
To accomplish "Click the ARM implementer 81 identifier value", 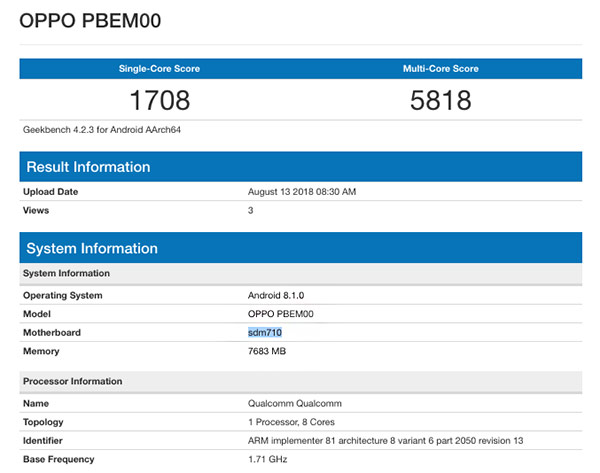I will (x=385, y=441).
